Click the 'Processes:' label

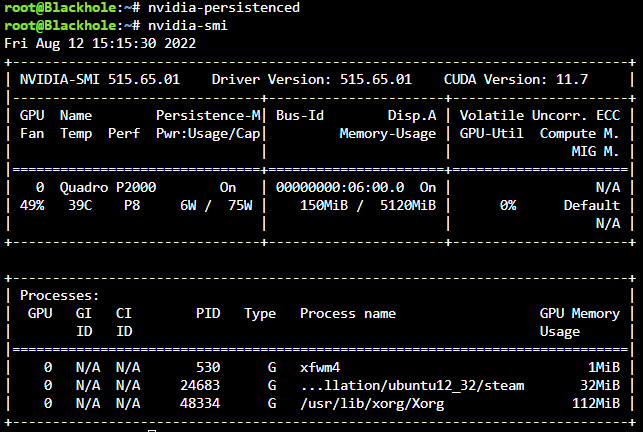tap(59, 295)
